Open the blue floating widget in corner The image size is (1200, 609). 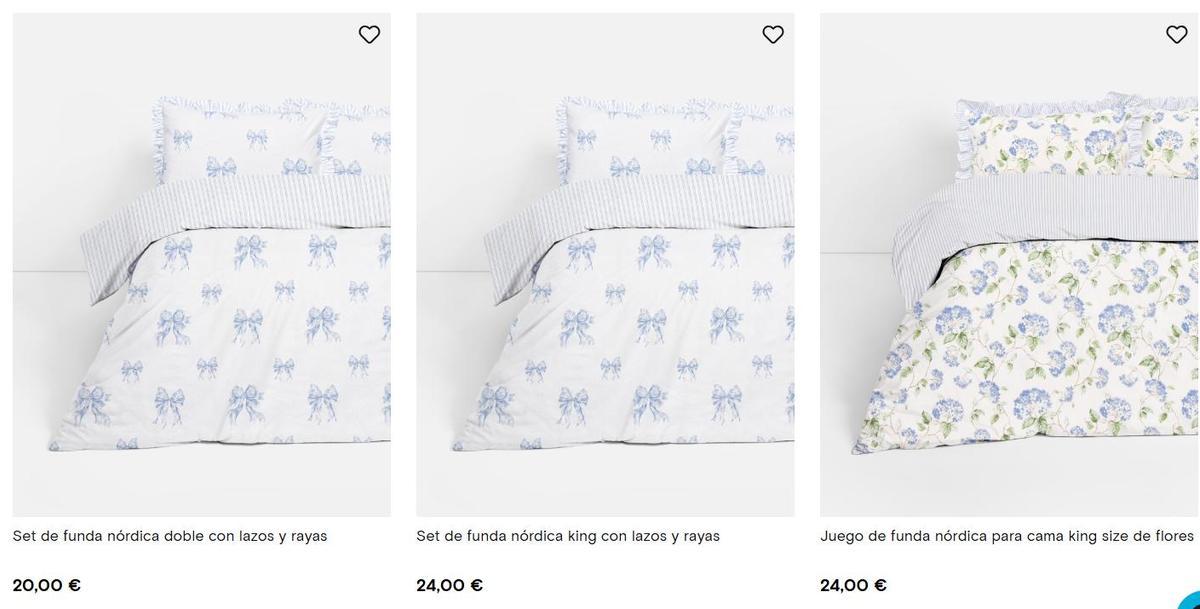pyautogui.click(x=1190, y=600)
